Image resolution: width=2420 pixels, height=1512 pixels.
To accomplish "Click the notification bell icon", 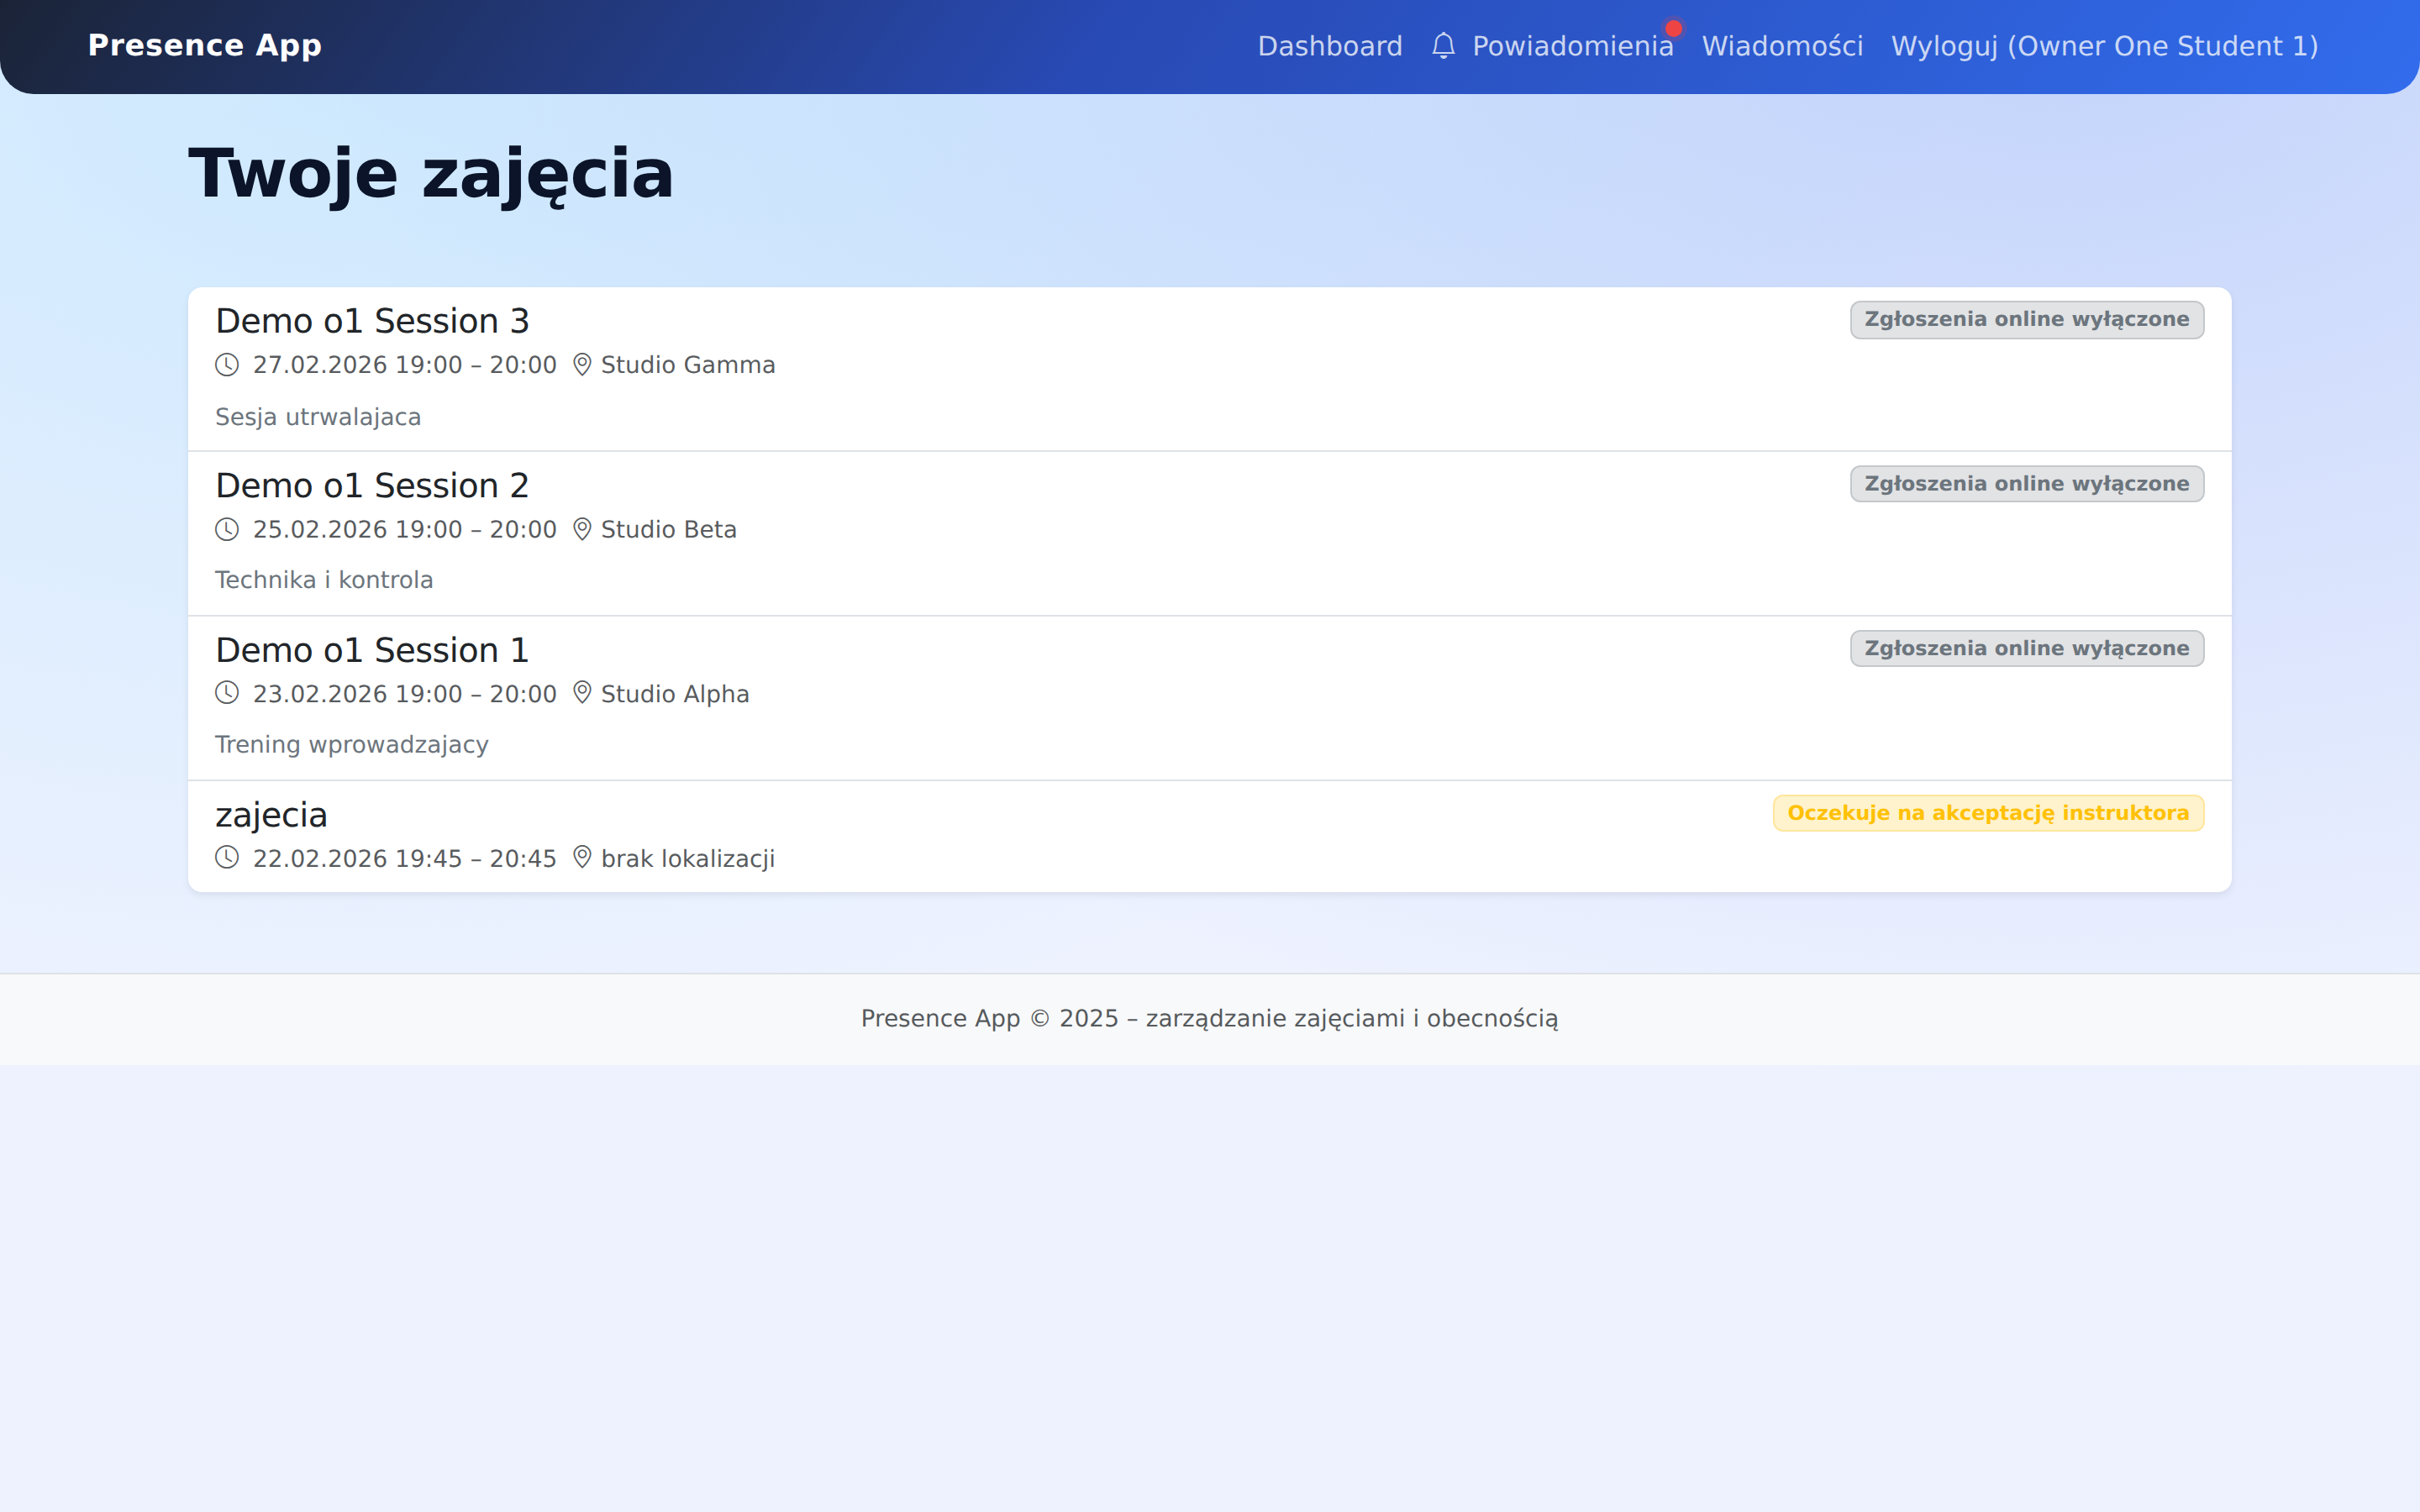I will (x=1443, y=46).
